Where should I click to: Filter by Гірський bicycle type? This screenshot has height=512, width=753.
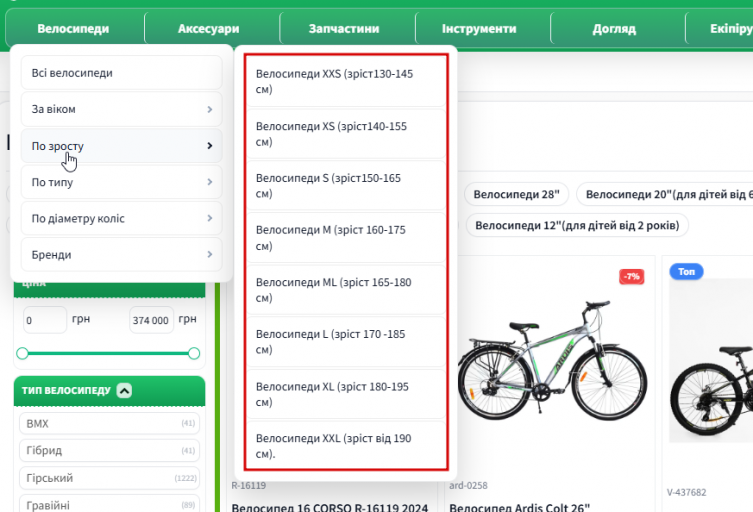[109, 478]
